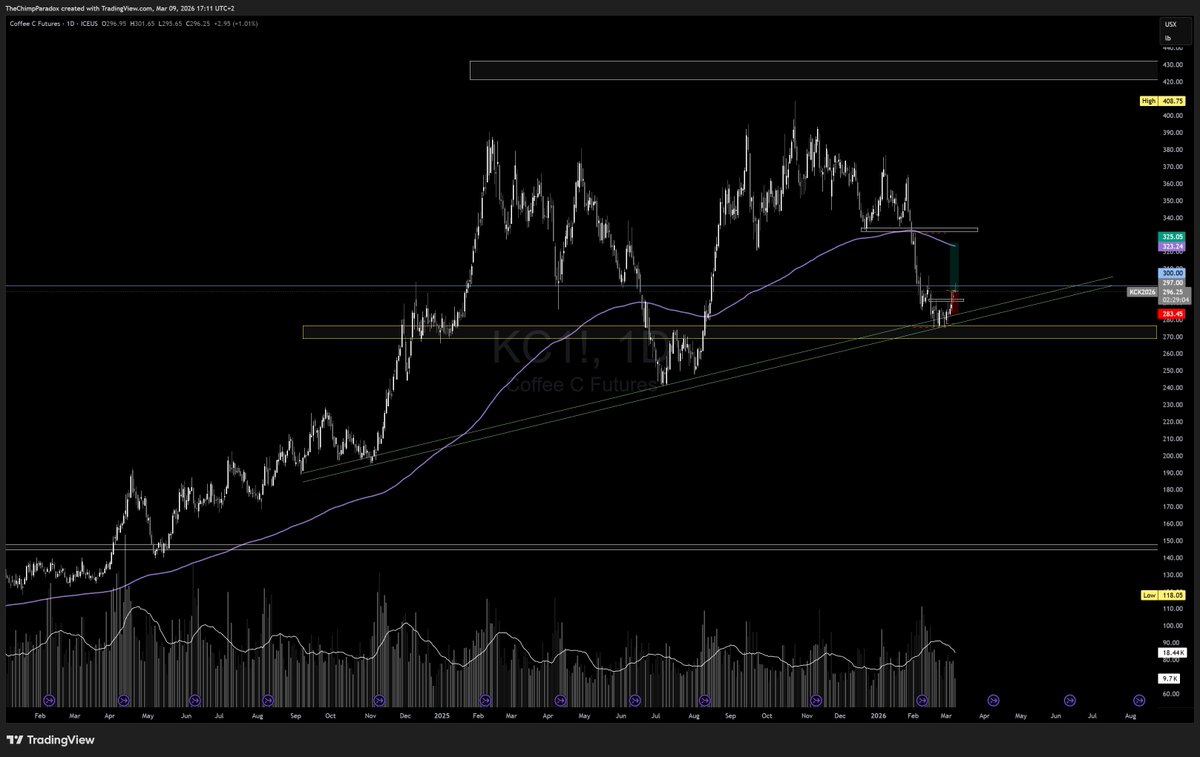
Task: Select the green profit zone of long position
Action: 954,268
